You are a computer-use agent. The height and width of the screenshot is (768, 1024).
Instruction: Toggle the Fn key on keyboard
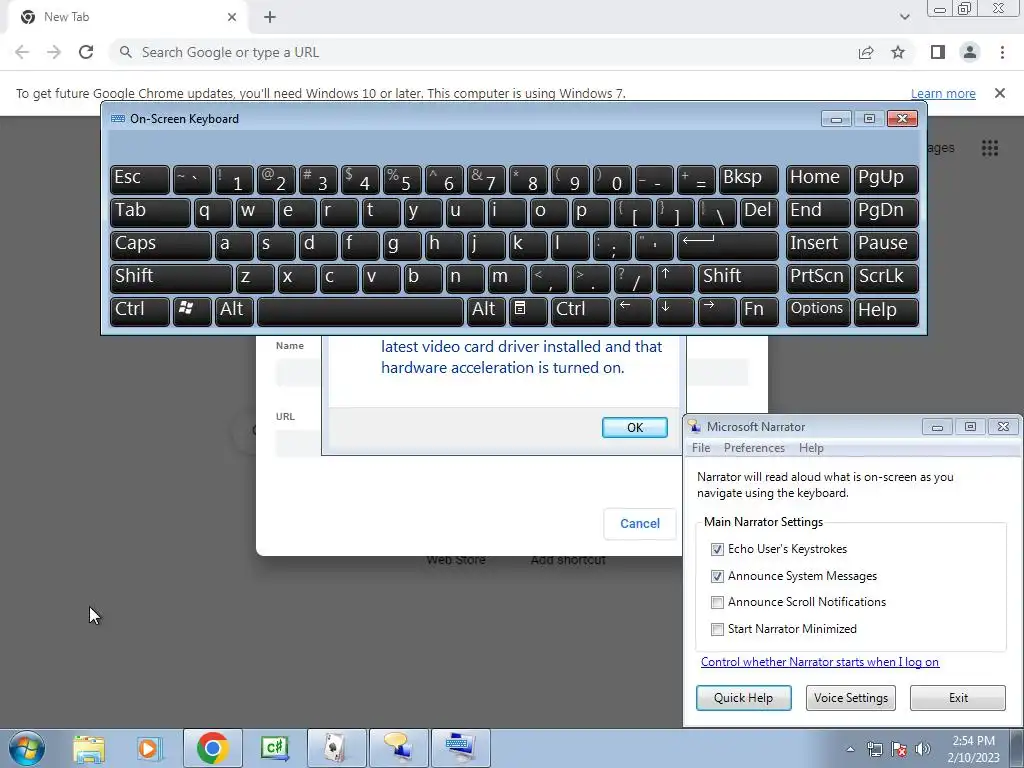coord(759,311)
